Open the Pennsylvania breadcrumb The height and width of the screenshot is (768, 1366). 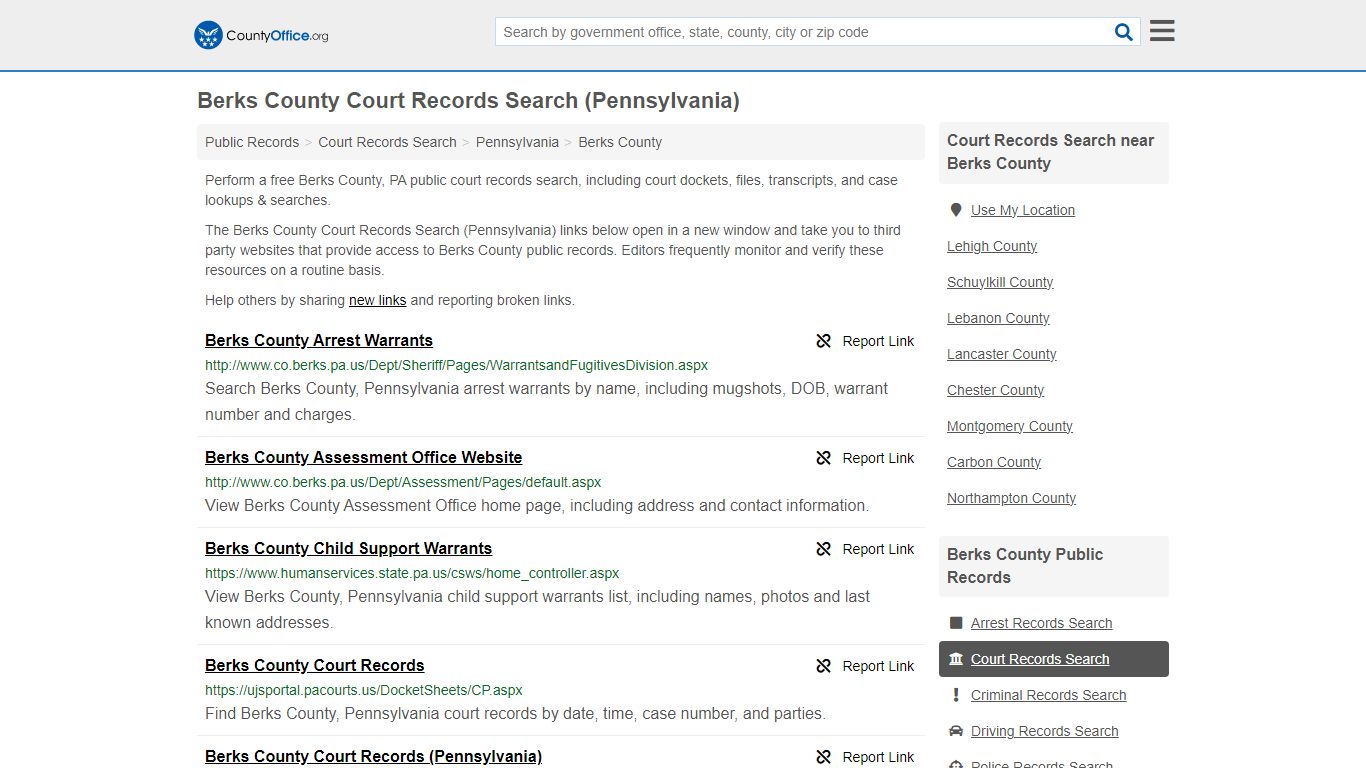517,142
